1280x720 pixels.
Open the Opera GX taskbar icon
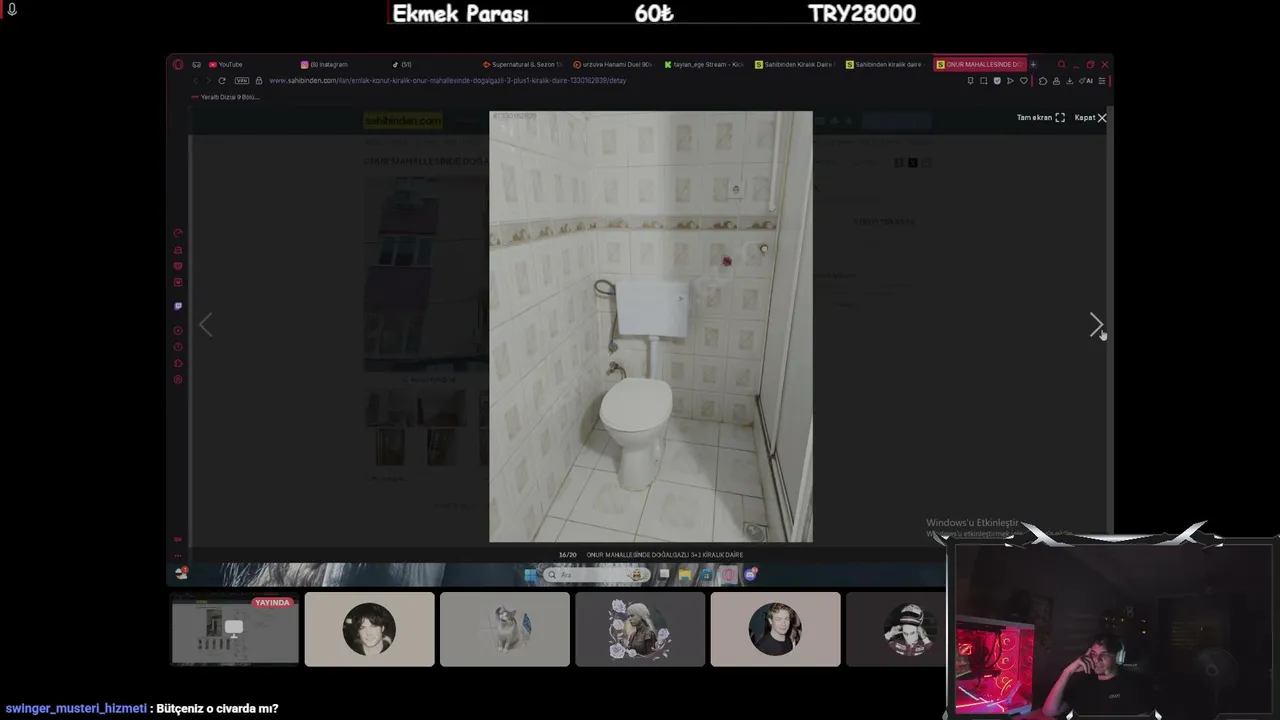728,575
